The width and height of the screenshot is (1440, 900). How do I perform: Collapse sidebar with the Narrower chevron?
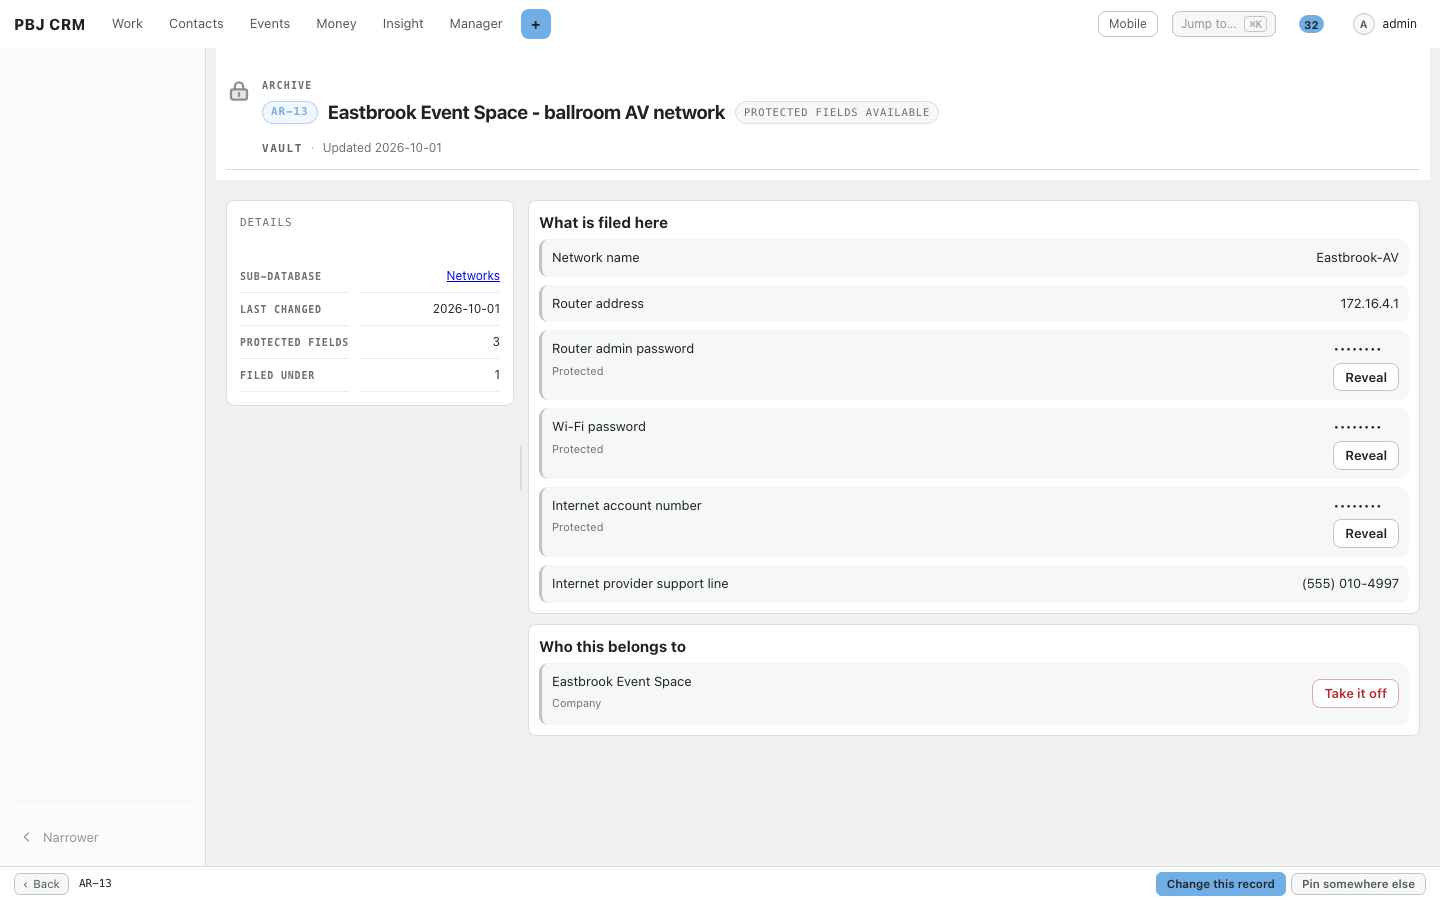coord(27,838)
